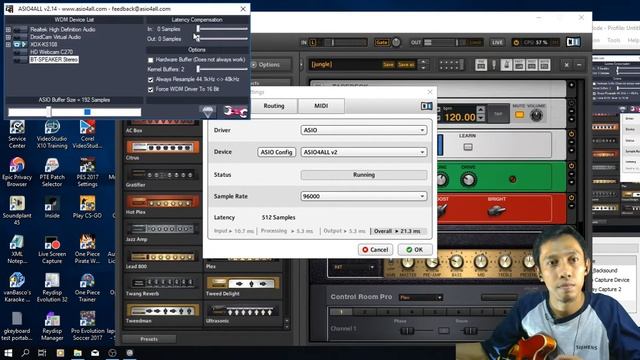Click the taskbar search icon
This screenshot has height=360, width=640.
(25, 353)
